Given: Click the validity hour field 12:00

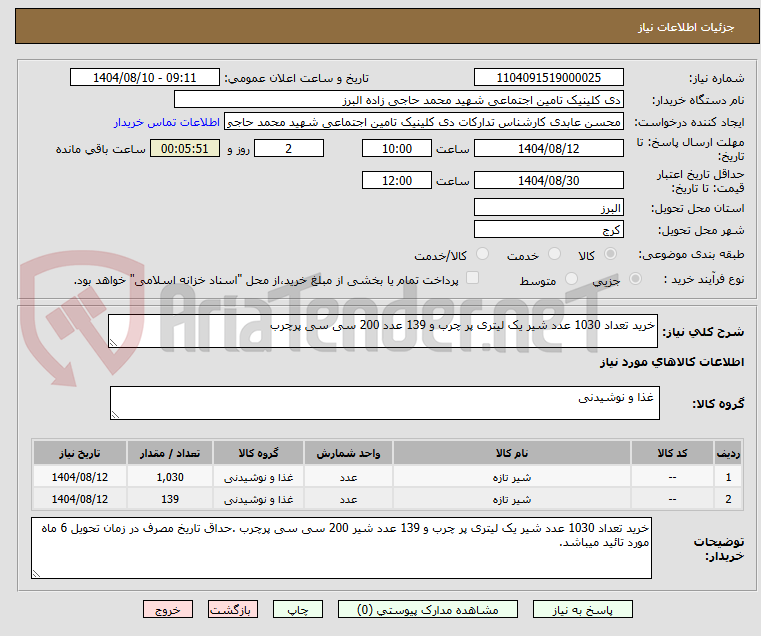Looking at the screenshot, I should pos(397,181).
